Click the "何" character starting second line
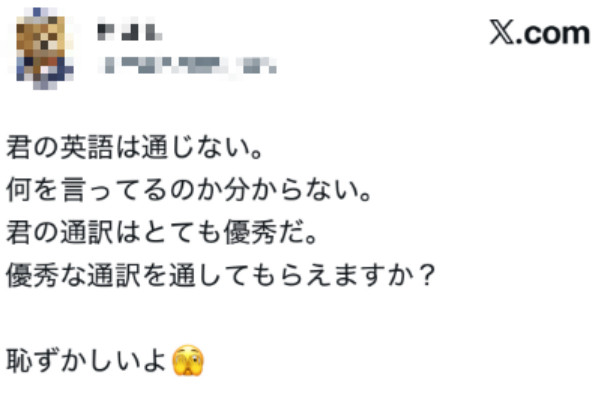Image resolution: width=610 pixels, height=408 pixels. (19, 187)
